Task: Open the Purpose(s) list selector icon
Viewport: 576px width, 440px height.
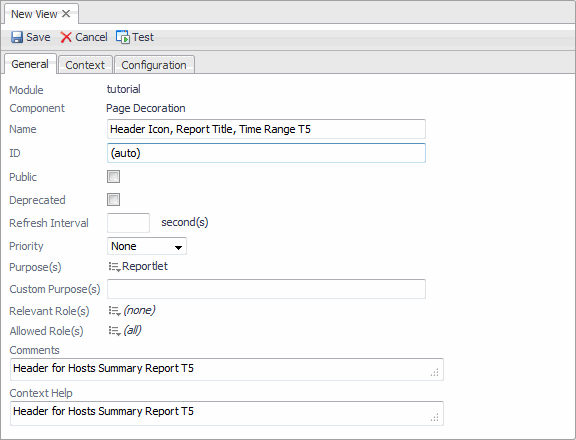Action: click(x=115, y=267)
